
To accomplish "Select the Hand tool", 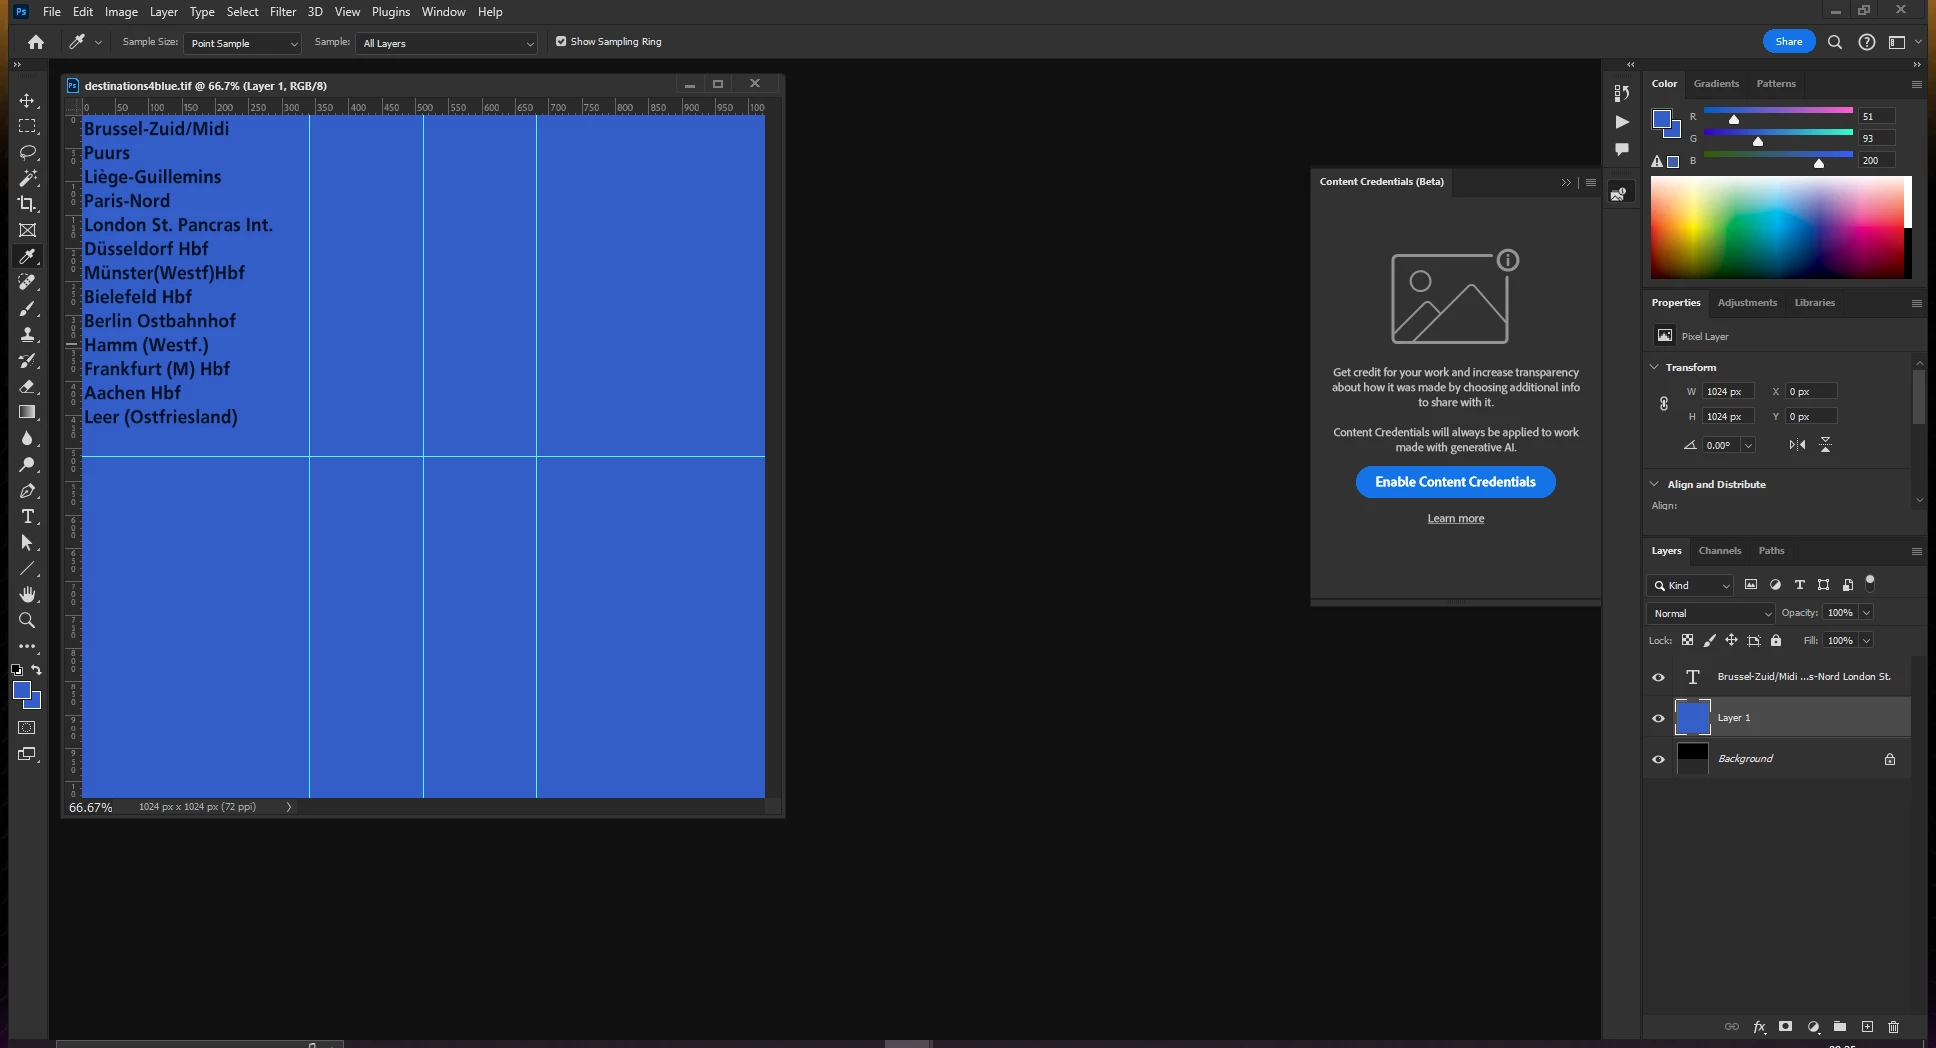I will tap(27, 594).
